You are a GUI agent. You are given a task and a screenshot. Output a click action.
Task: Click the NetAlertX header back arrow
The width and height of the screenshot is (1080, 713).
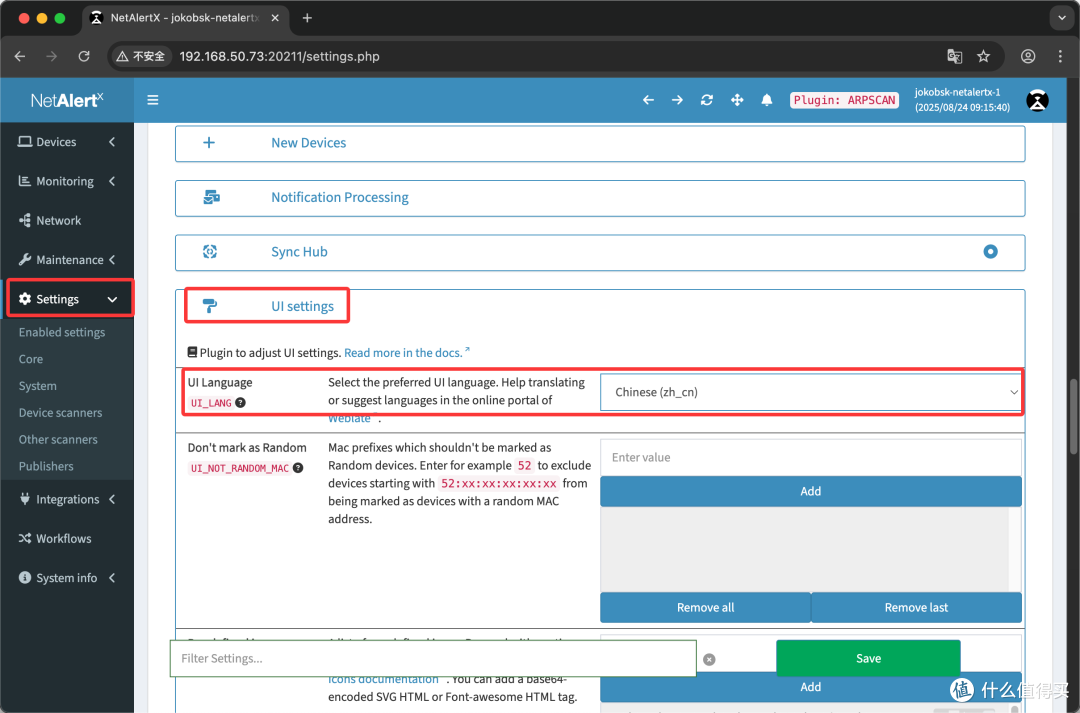(648, 100)
